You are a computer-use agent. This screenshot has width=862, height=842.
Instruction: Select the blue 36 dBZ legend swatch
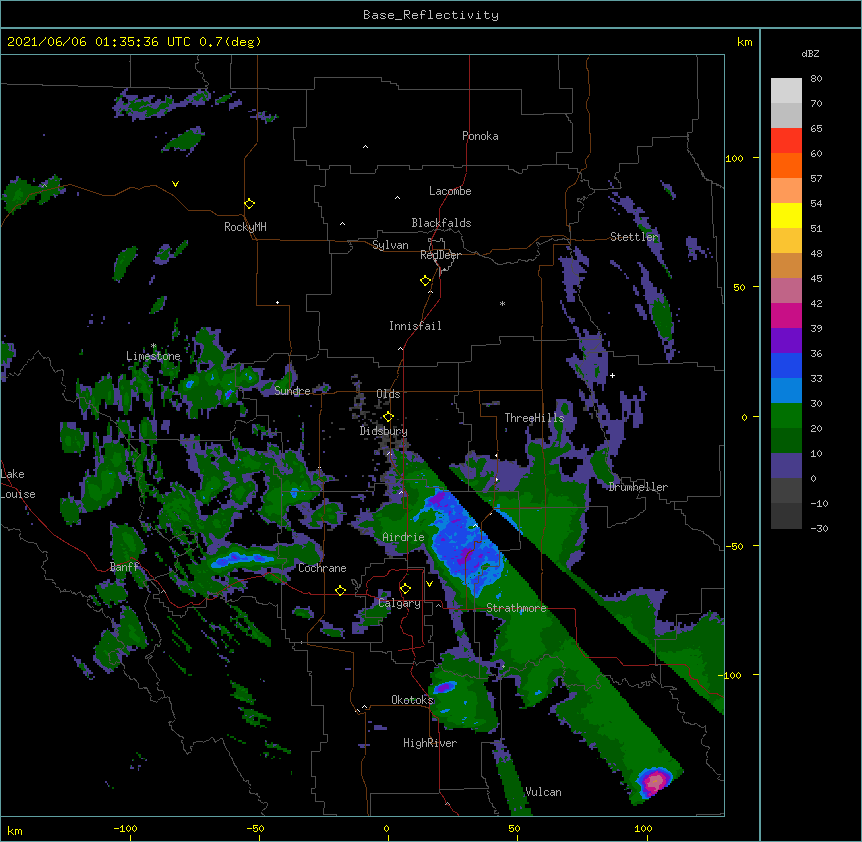coord(786,365)
